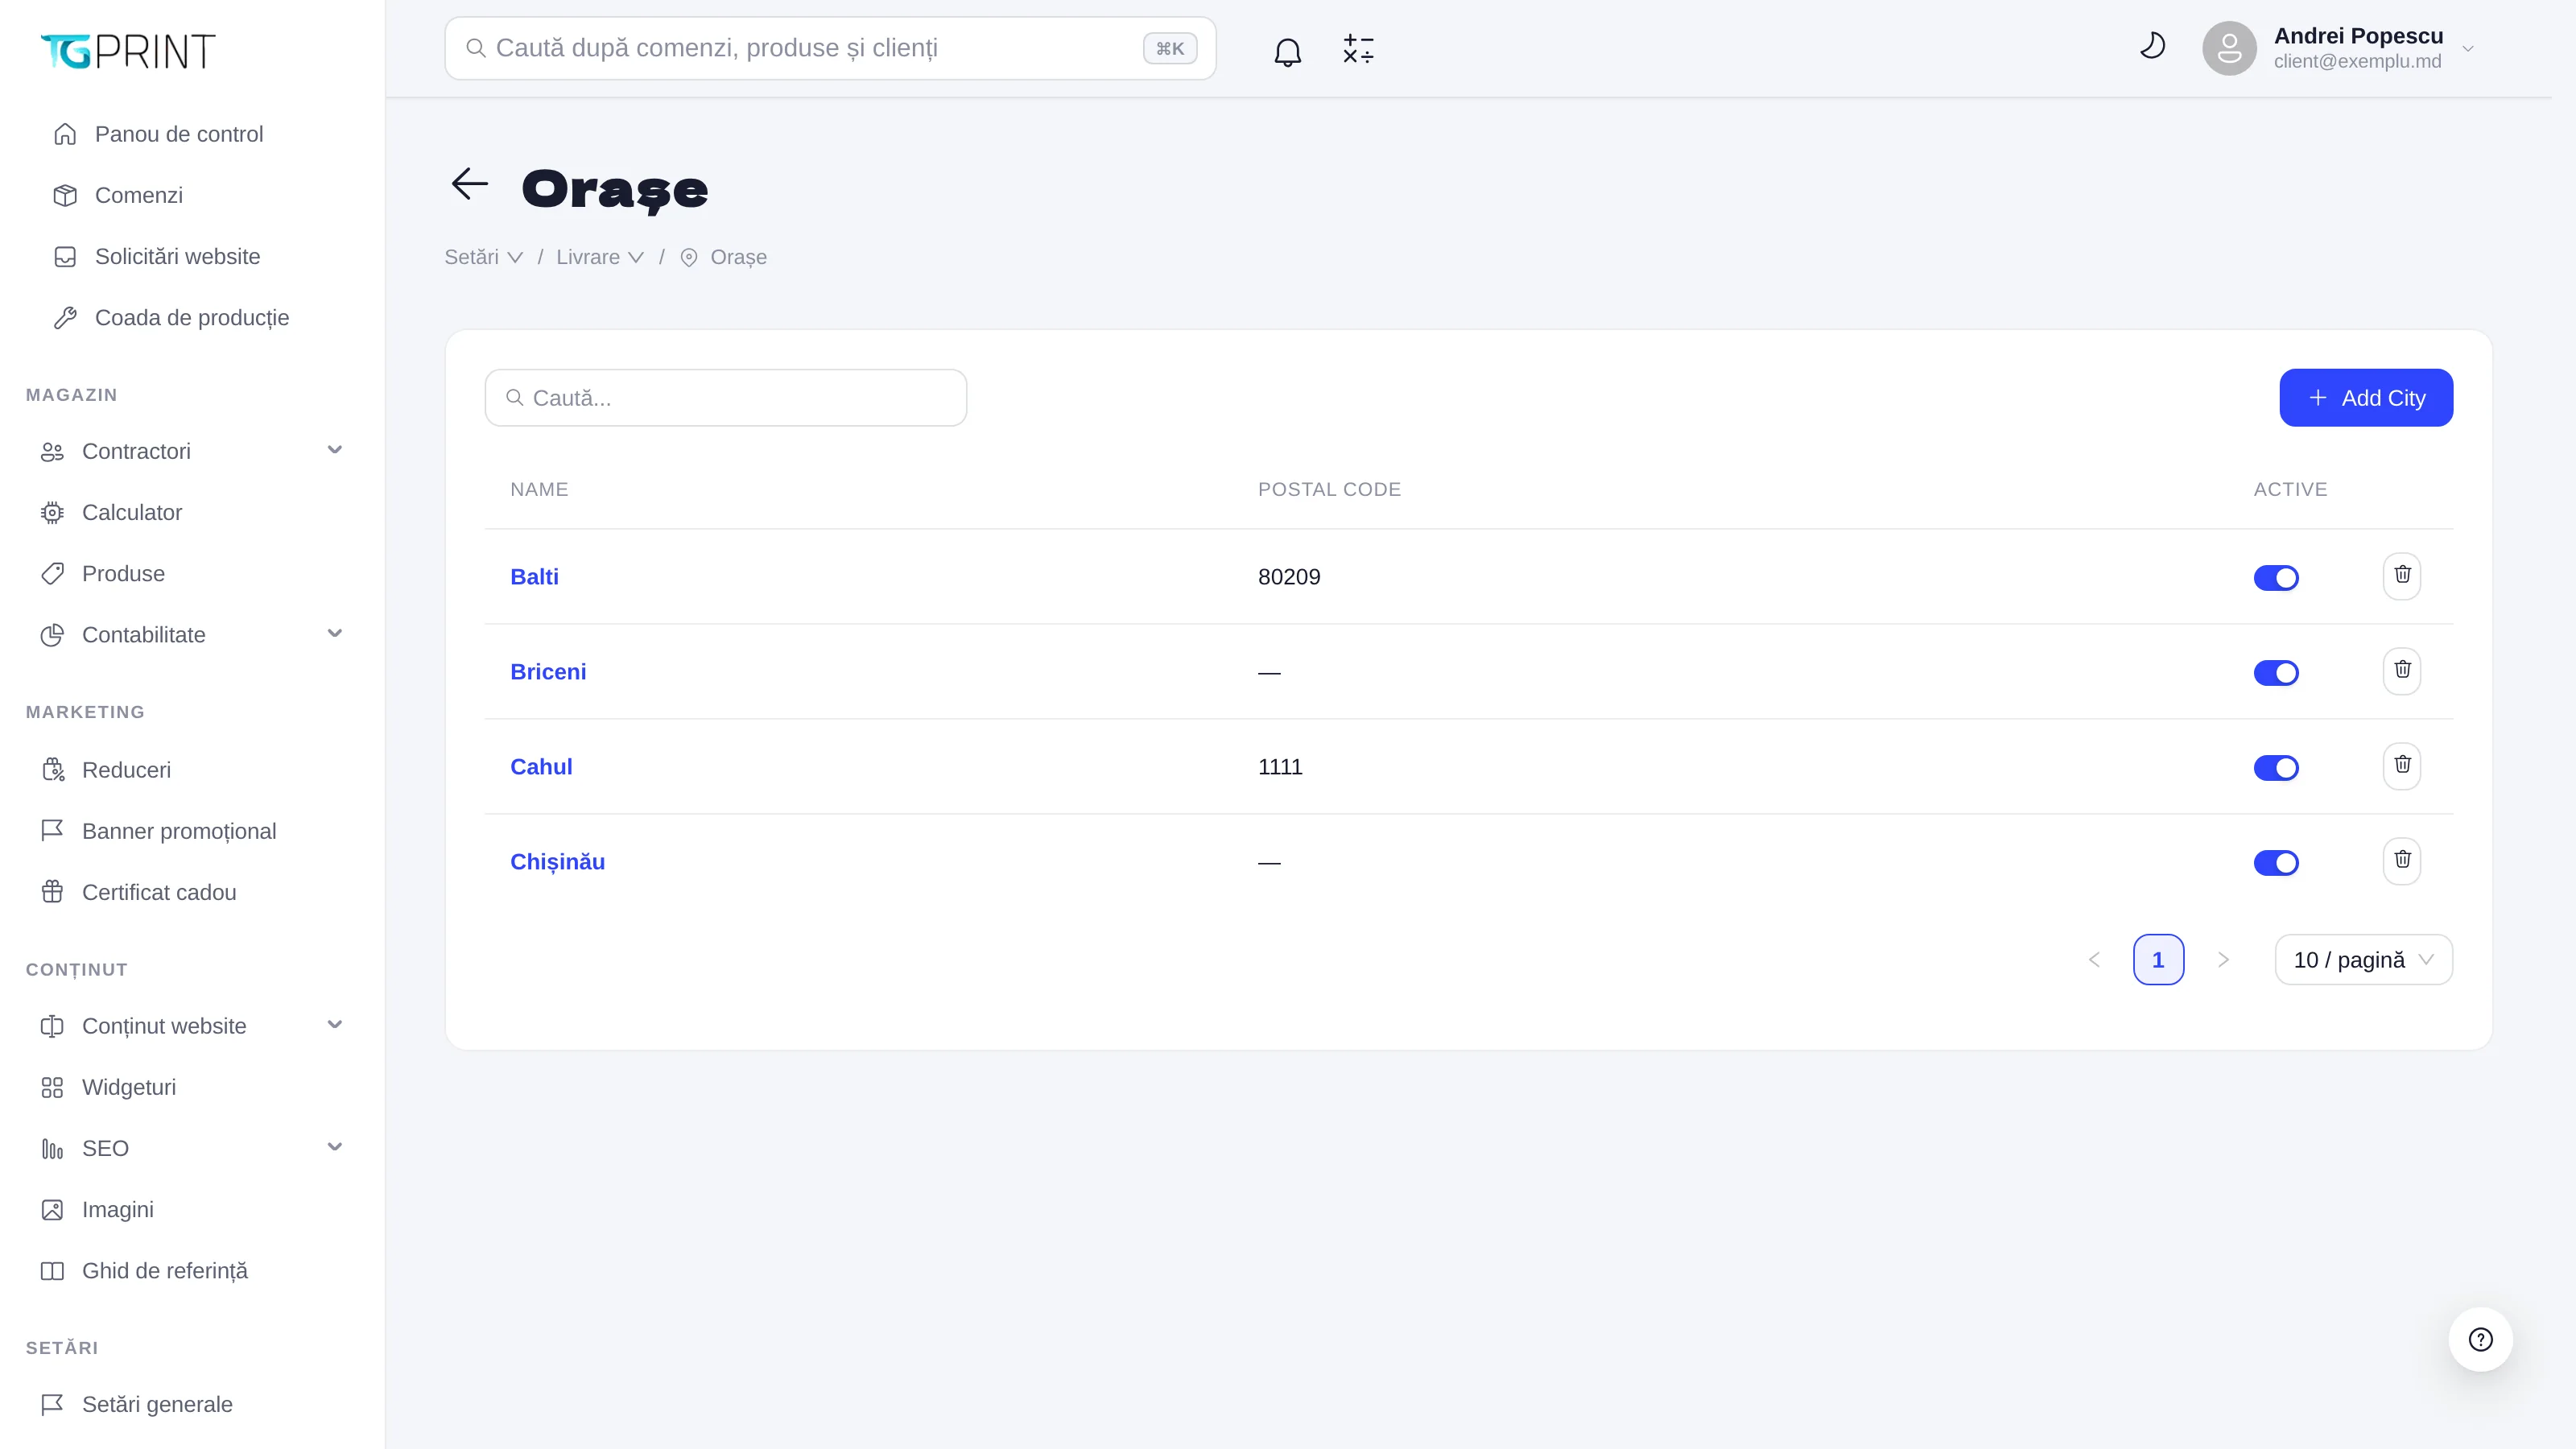The height and width of the screenshot is (1449, 2576).
Task: Open Andrei Popescu account menu
Action: [x=2340, y=48]
